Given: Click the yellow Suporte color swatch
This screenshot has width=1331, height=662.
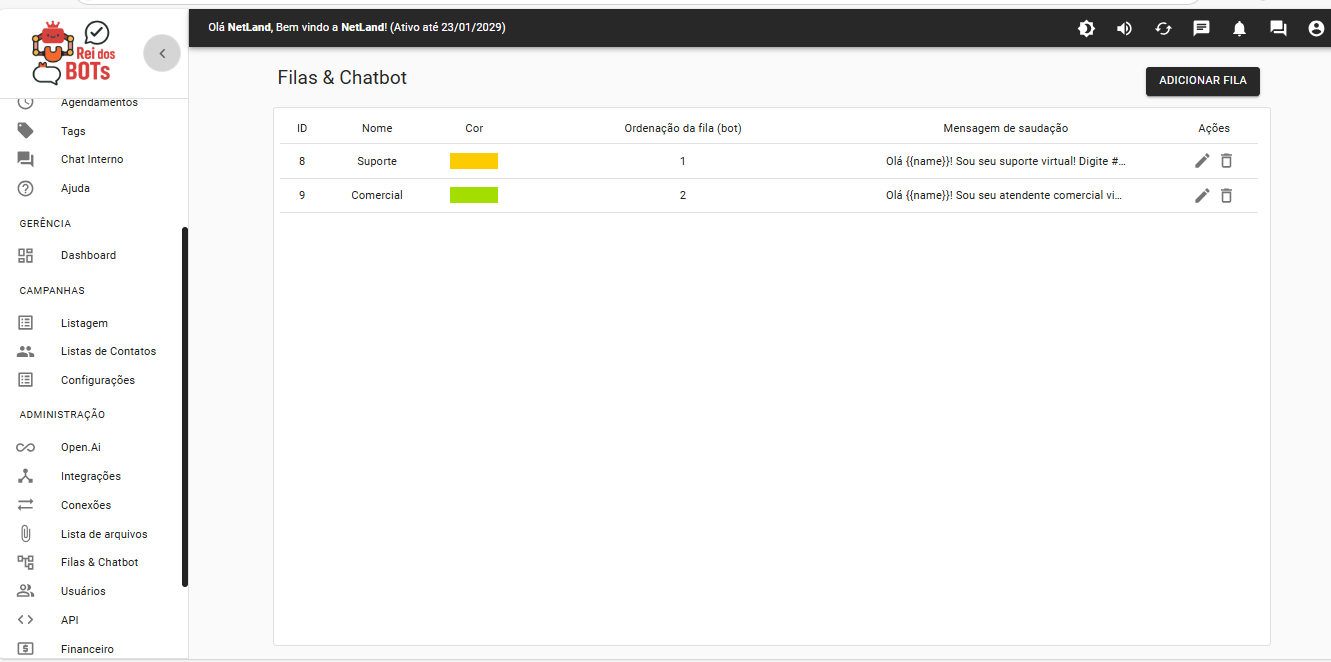Looking at the screenshot, I should tap(473, 161).
